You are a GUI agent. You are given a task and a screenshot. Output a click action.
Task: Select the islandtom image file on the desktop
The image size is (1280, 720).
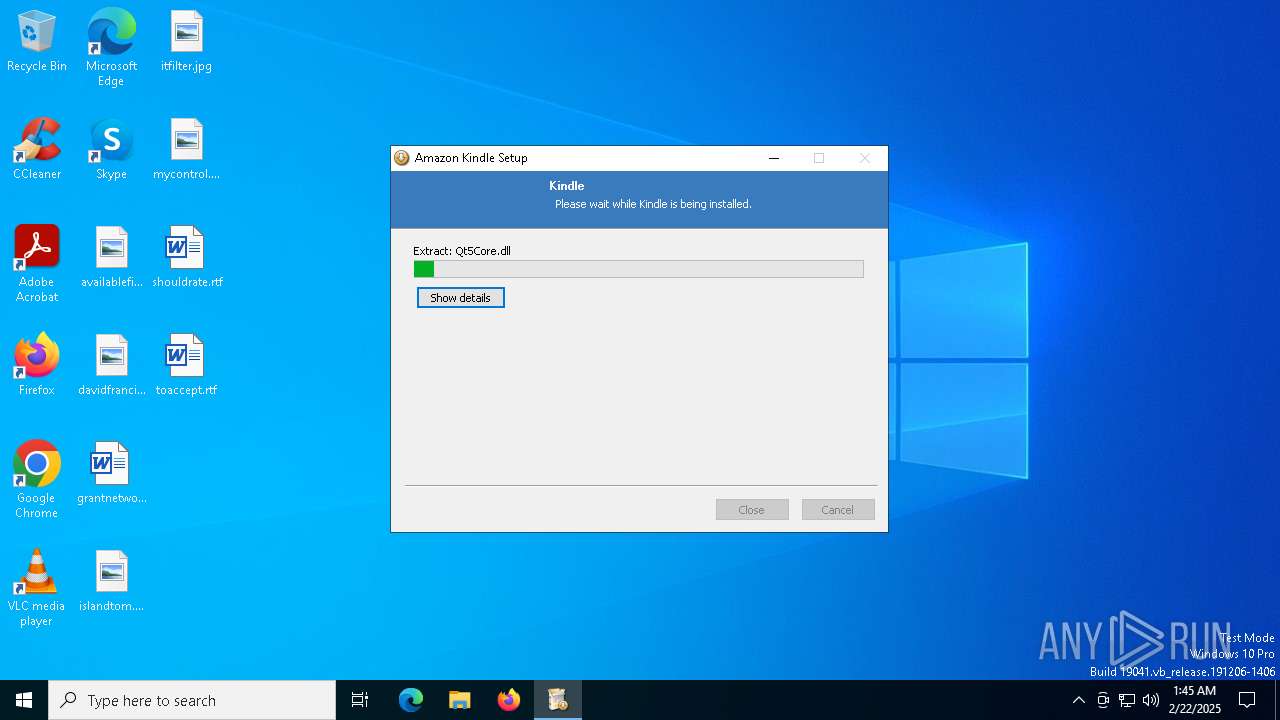pyautogui.click(x=111, y=581)
